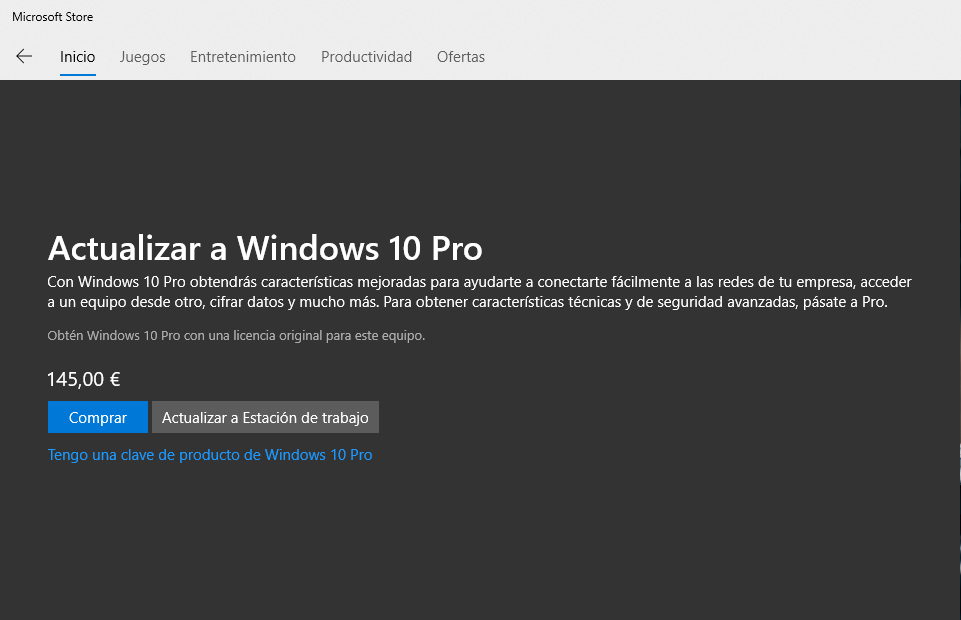The height and width of the screenshot is (620, 961).
Task: Select the Productividad tab
Action: [367, 57]
